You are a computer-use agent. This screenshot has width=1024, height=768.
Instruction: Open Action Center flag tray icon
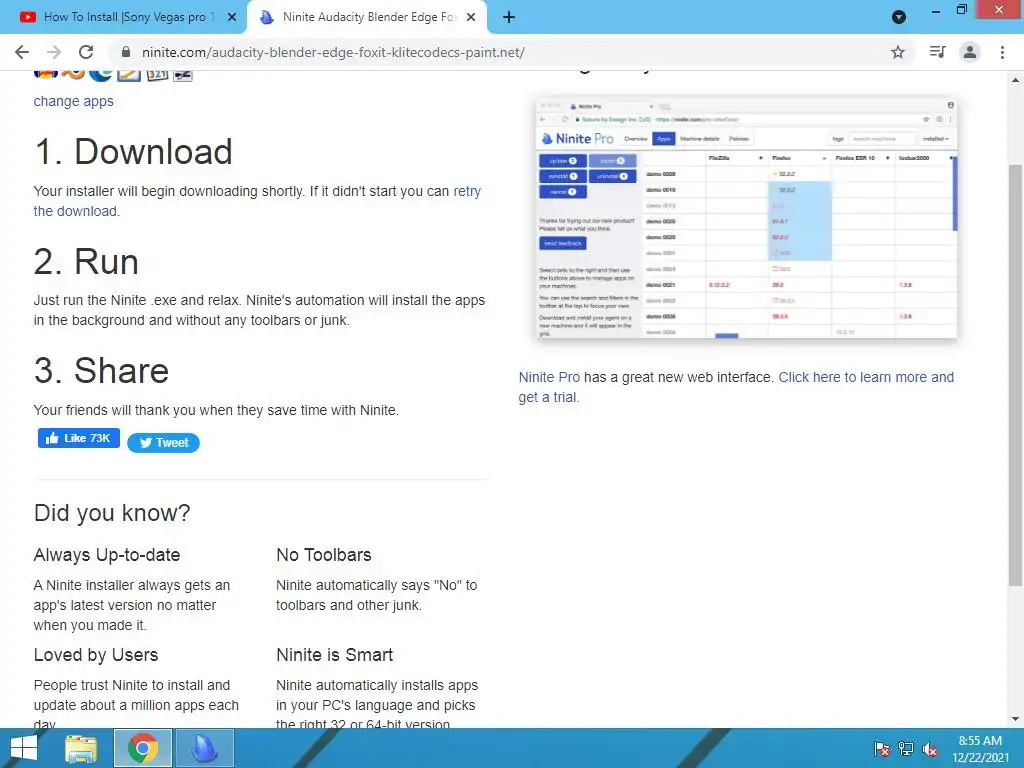(x=881, y=749)
